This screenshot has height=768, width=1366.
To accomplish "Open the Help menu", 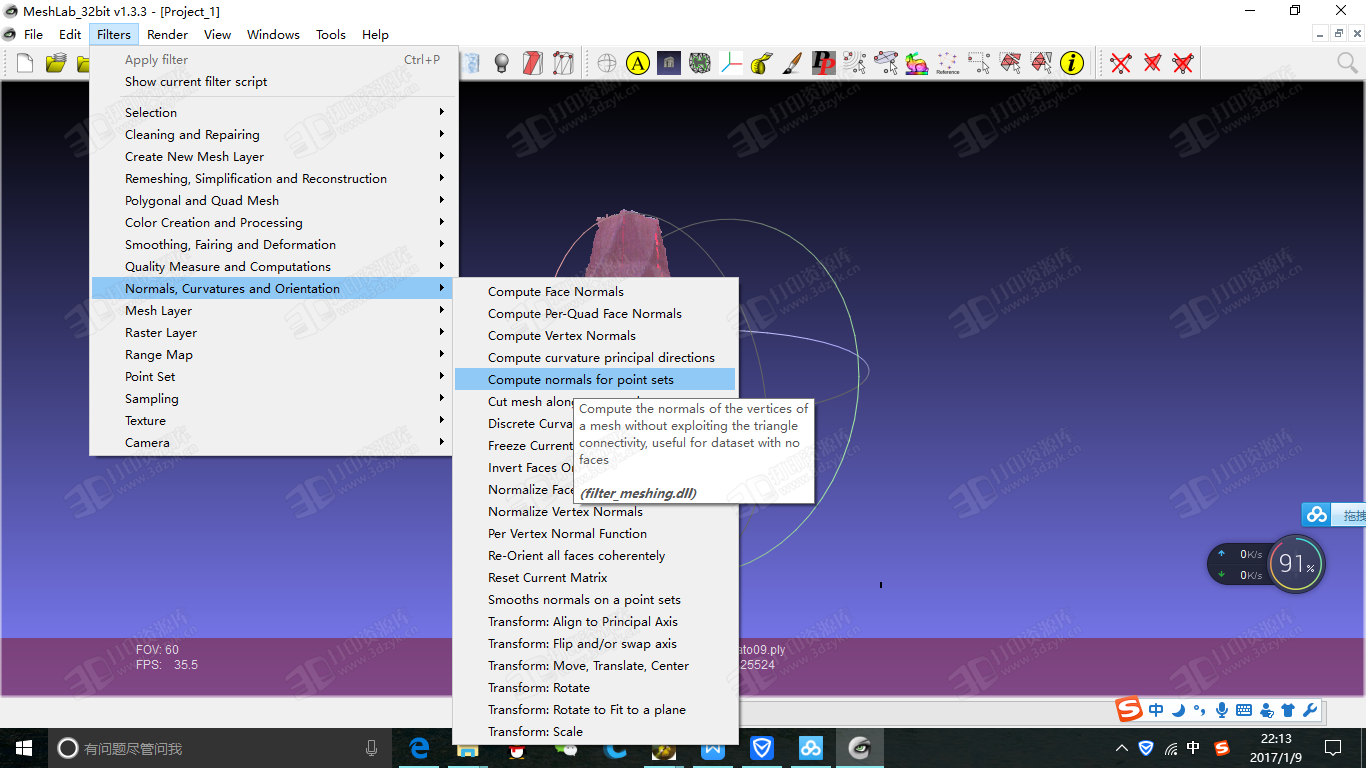I will [375, 34].
